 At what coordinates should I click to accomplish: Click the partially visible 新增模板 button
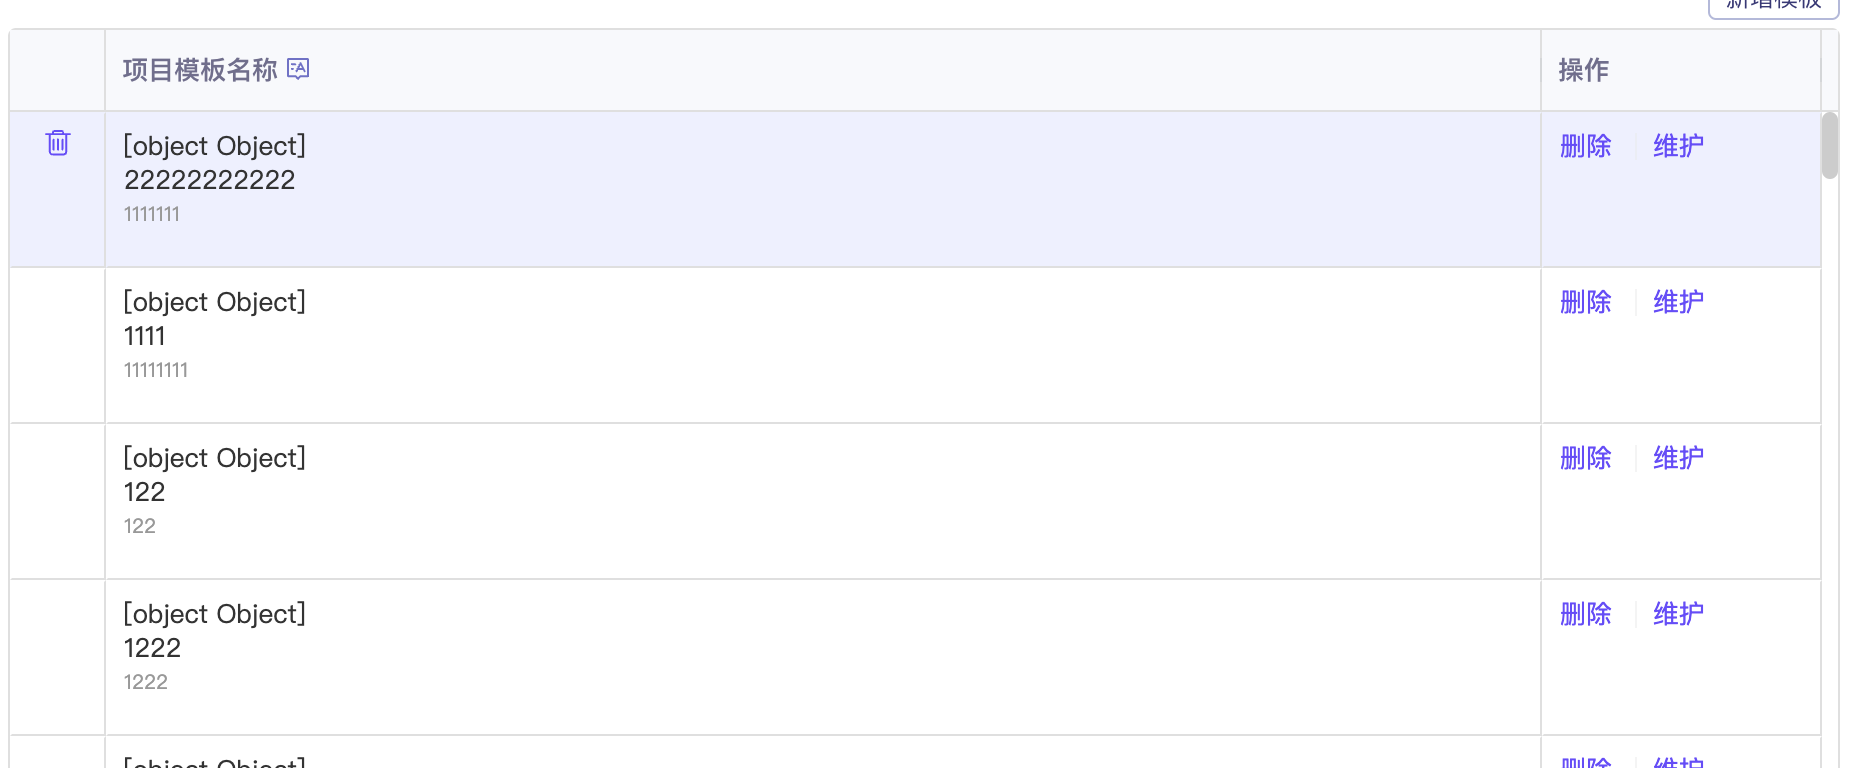[1773, 6]
